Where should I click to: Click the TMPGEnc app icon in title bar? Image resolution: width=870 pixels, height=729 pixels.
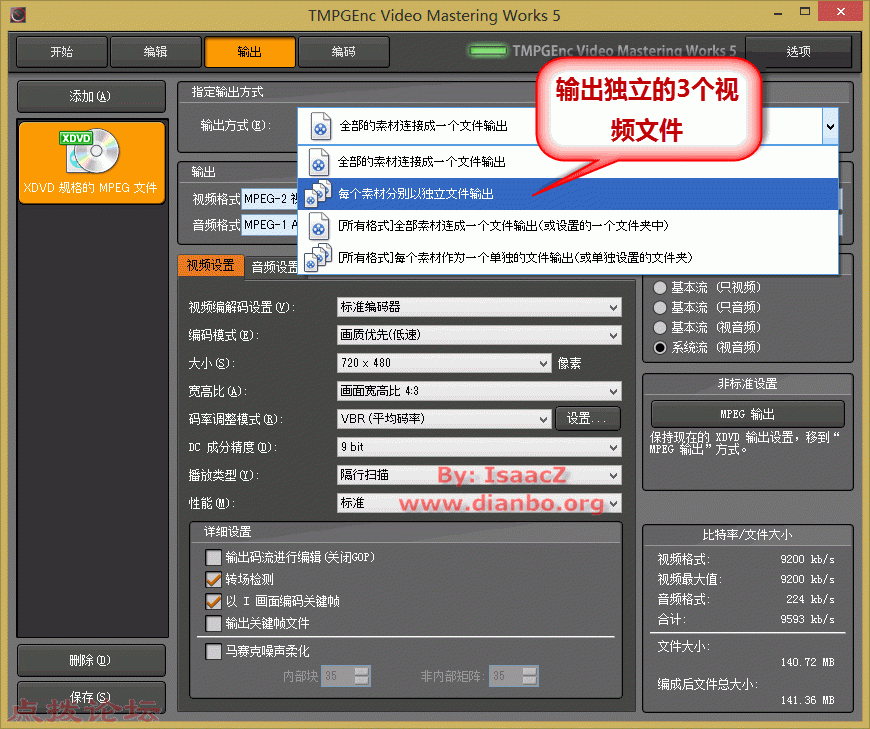pos(18,14)
